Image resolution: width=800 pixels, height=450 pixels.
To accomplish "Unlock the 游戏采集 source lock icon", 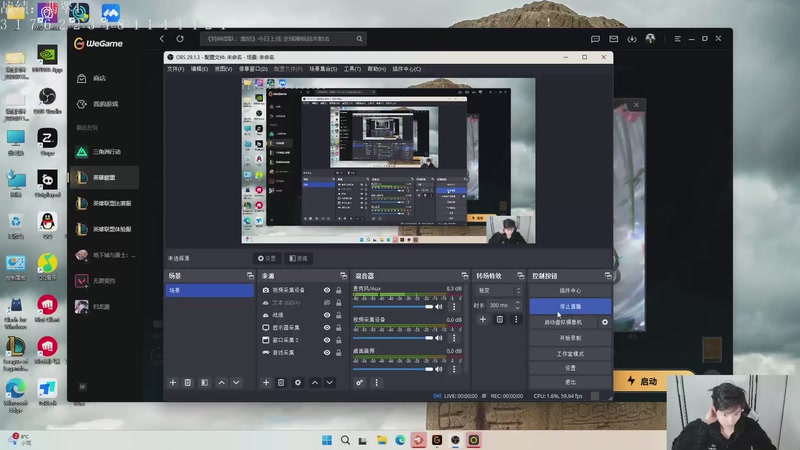I will pyautogui.click(x=339, y=353).
